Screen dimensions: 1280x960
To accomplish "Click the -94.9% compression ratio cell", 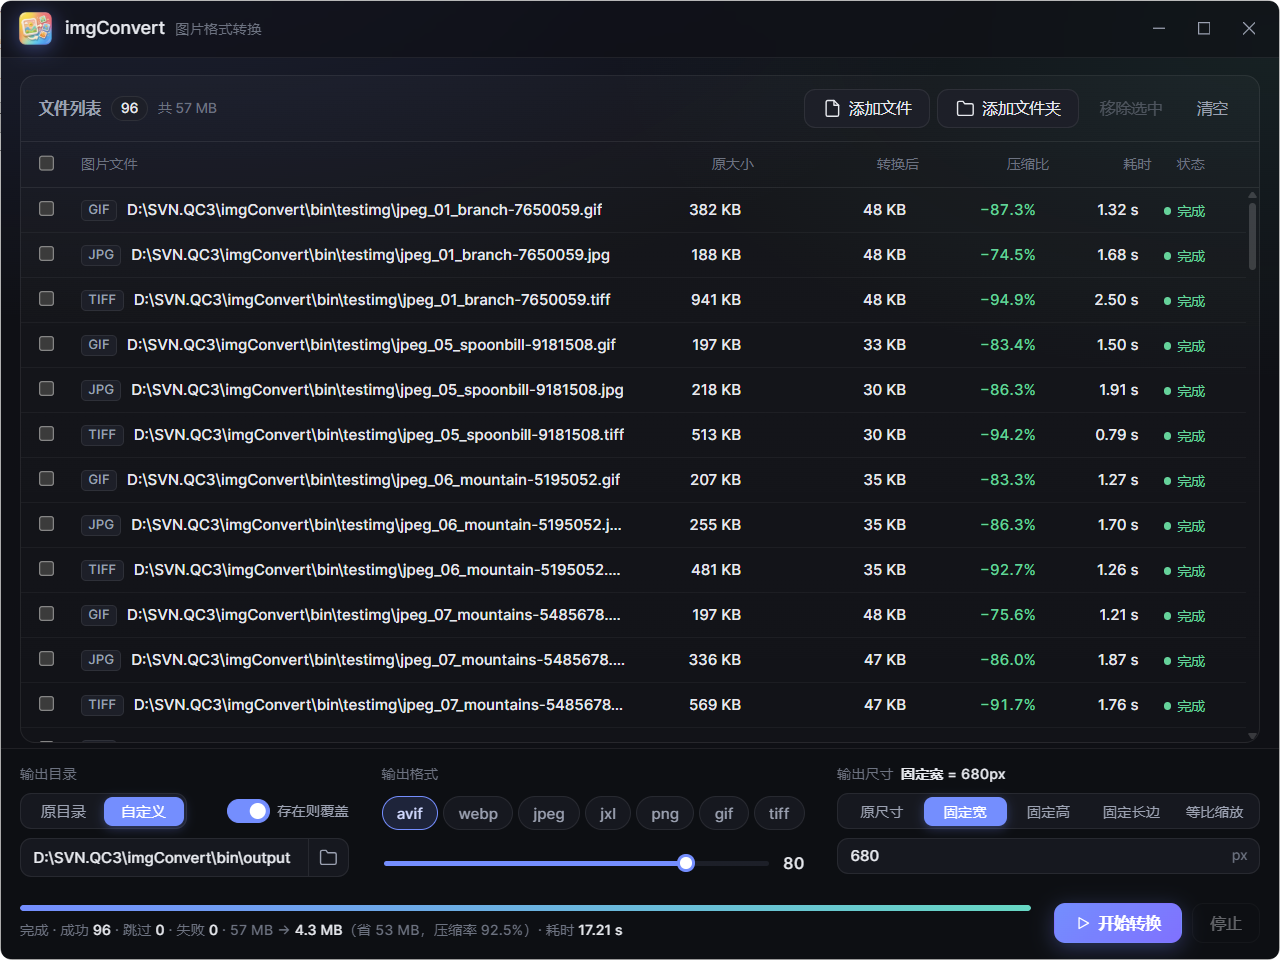I will coord(1008,300).
